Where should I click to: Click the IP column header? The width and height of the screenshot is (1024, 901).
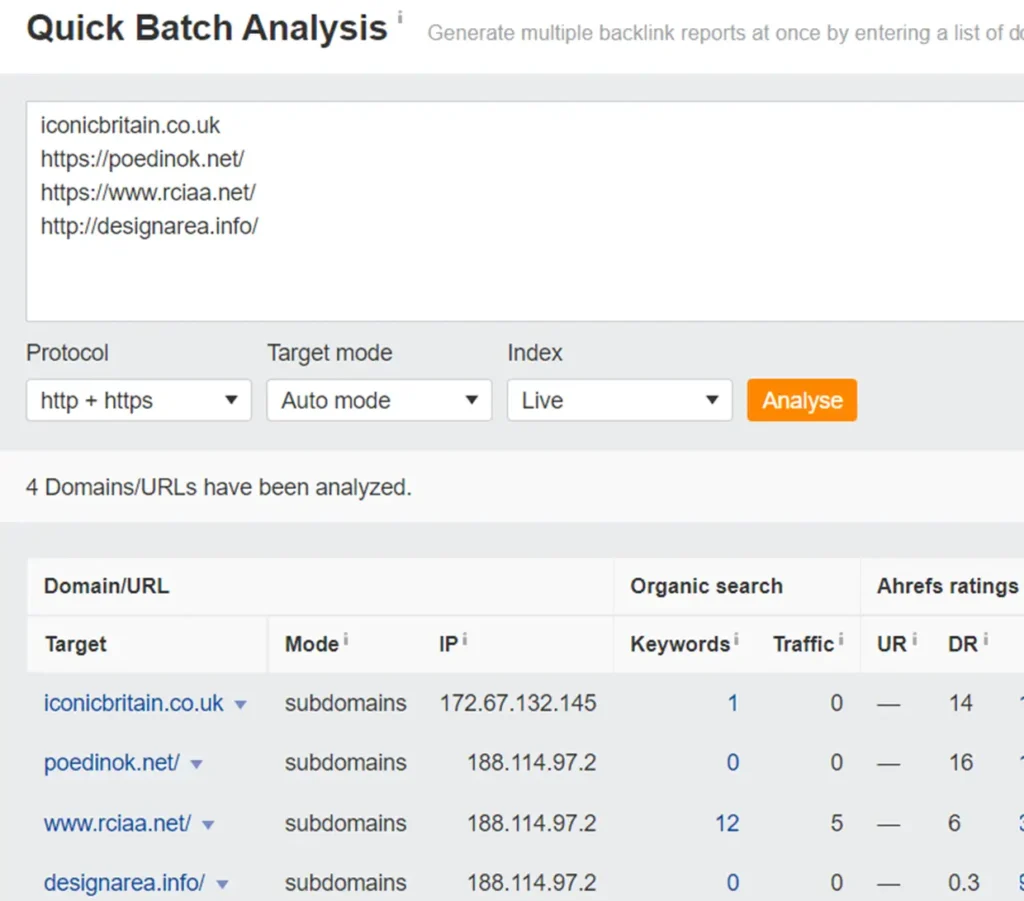pos(448,644)
